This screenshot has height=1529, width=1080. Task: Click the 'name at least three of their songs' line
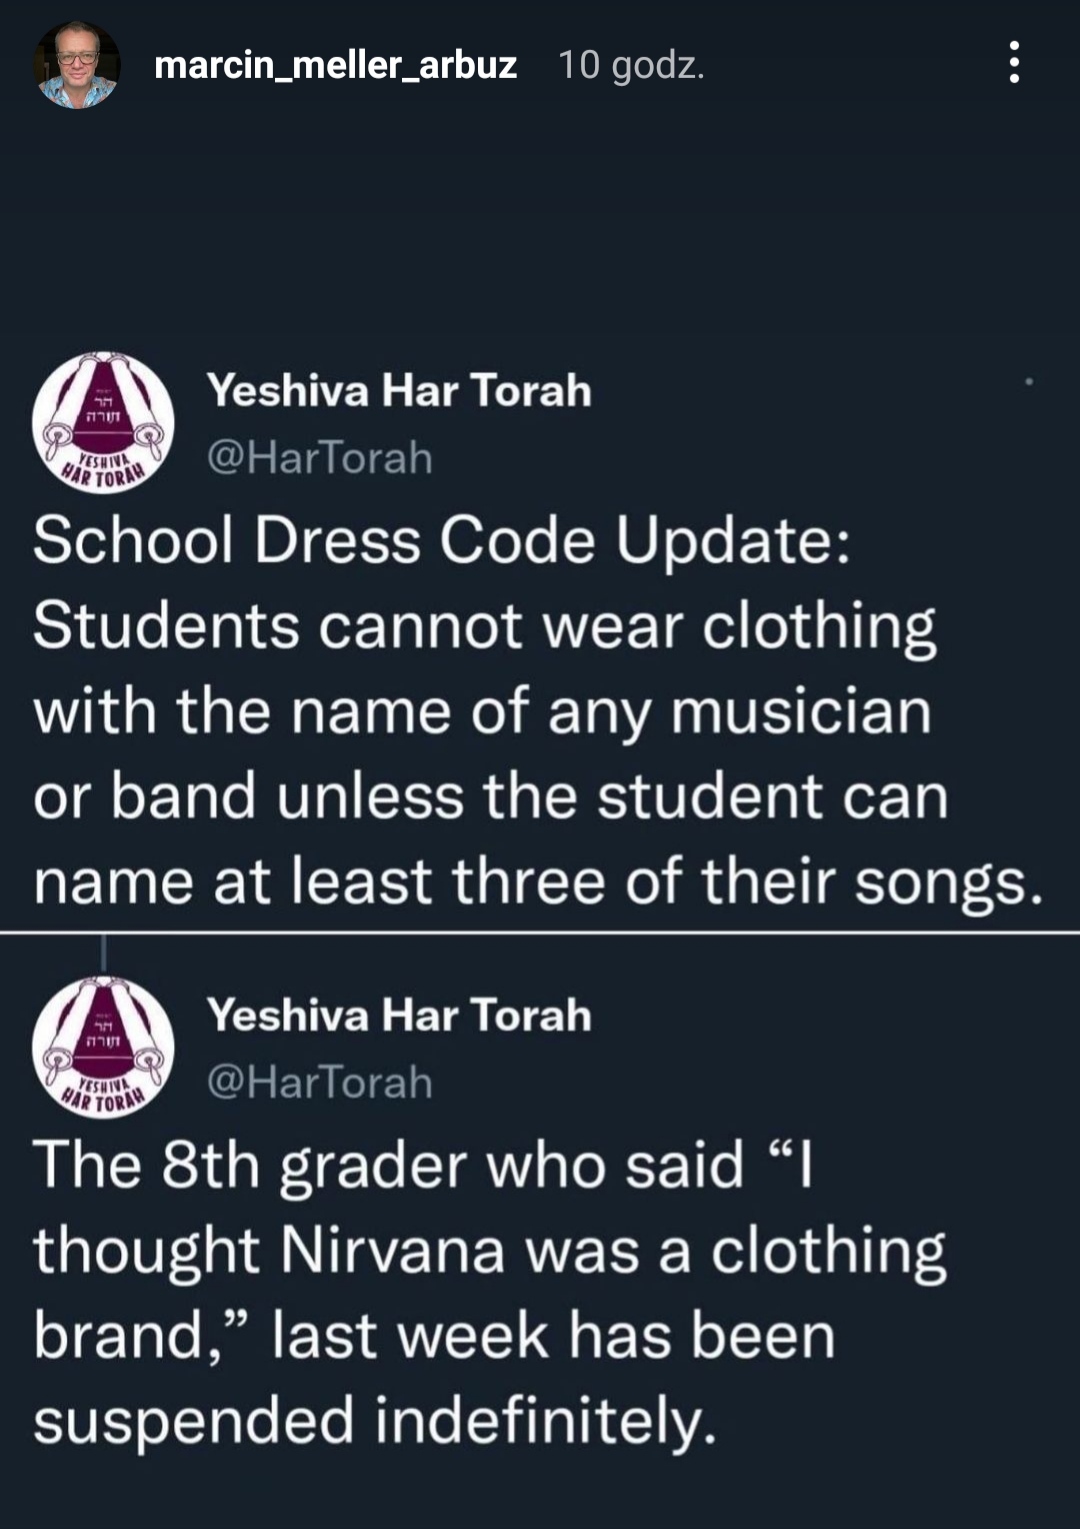coord(538,884)
